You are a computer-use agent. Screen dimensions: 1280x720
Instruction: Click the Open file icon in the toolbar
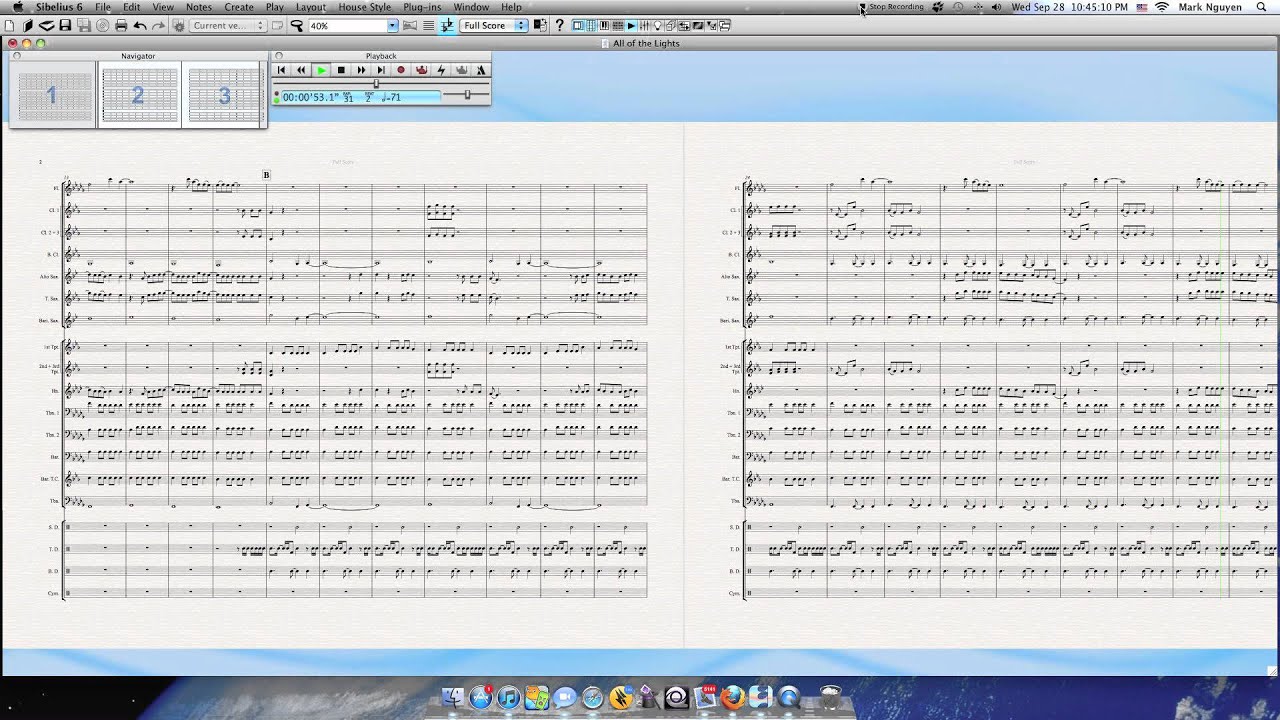tap(27, 25)
